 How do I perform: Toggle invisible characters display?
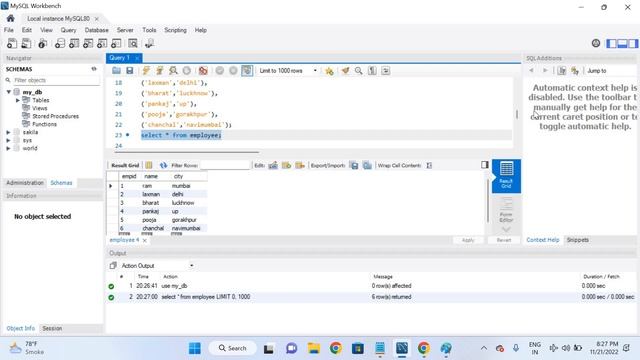pyautogui.click(x=372, y=71)
